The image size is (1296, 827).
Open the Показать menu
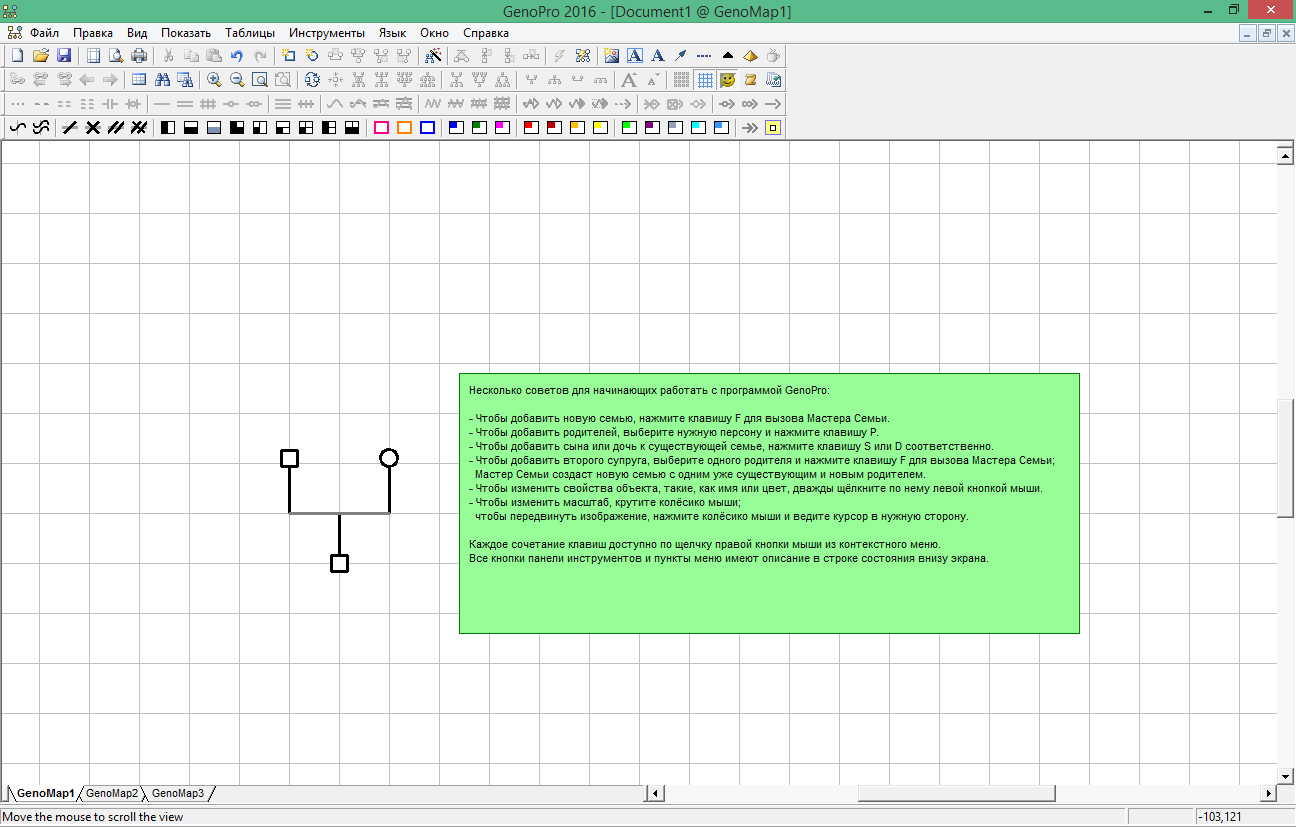click(186, 33)
